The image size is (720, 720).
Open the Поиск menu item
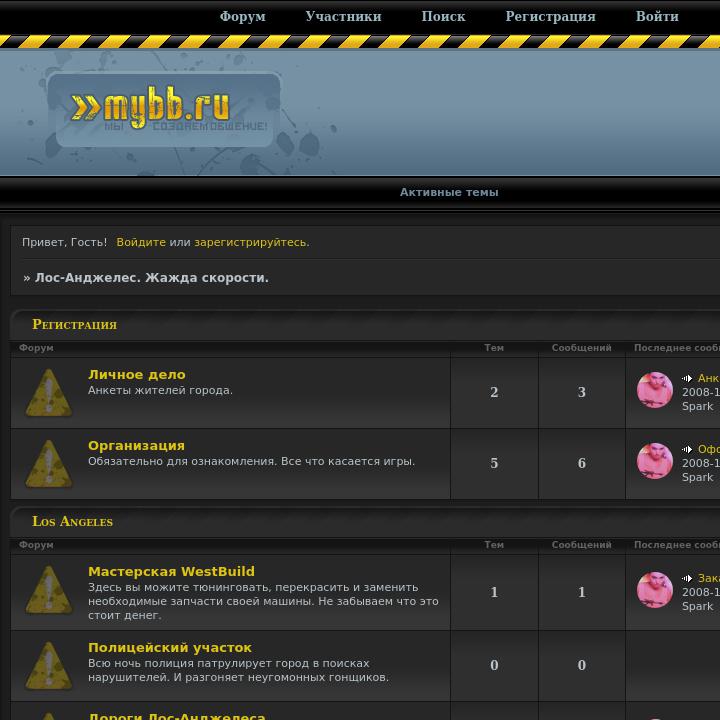click(x=443, y=17)
